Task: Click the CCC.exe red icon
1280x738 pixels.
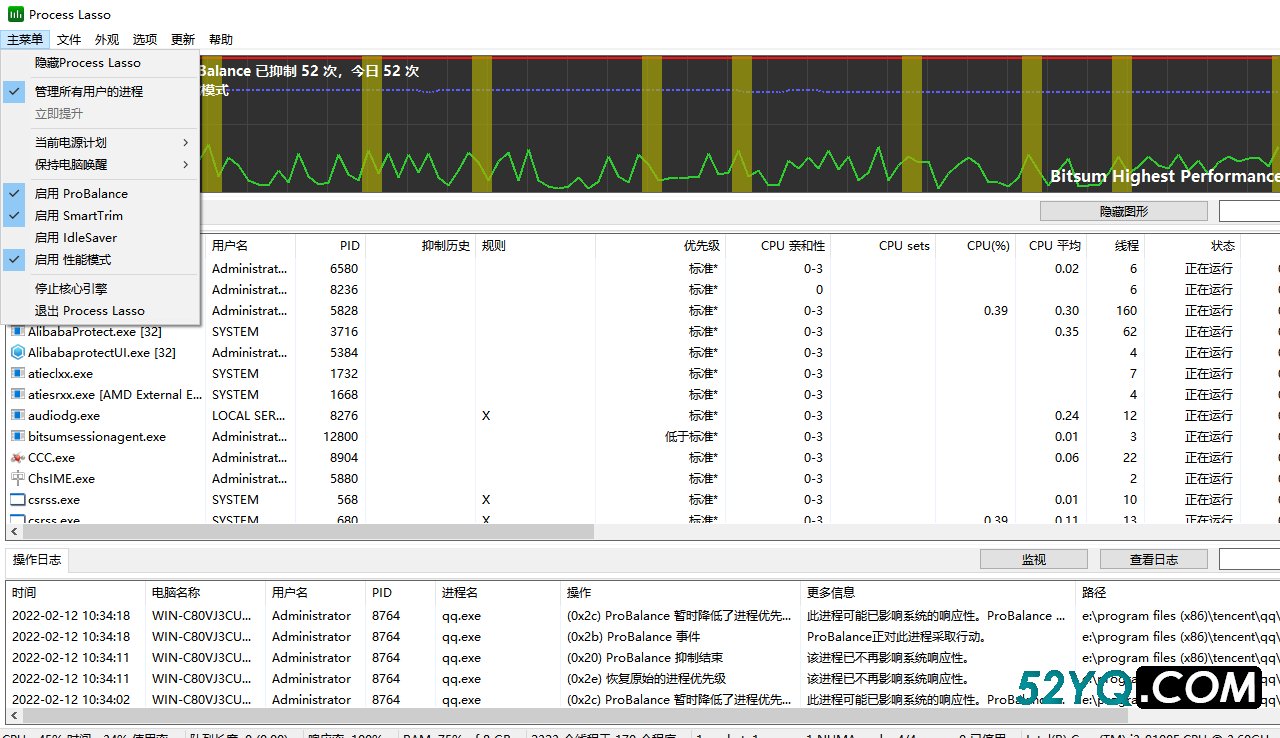Action: (17, 457)
